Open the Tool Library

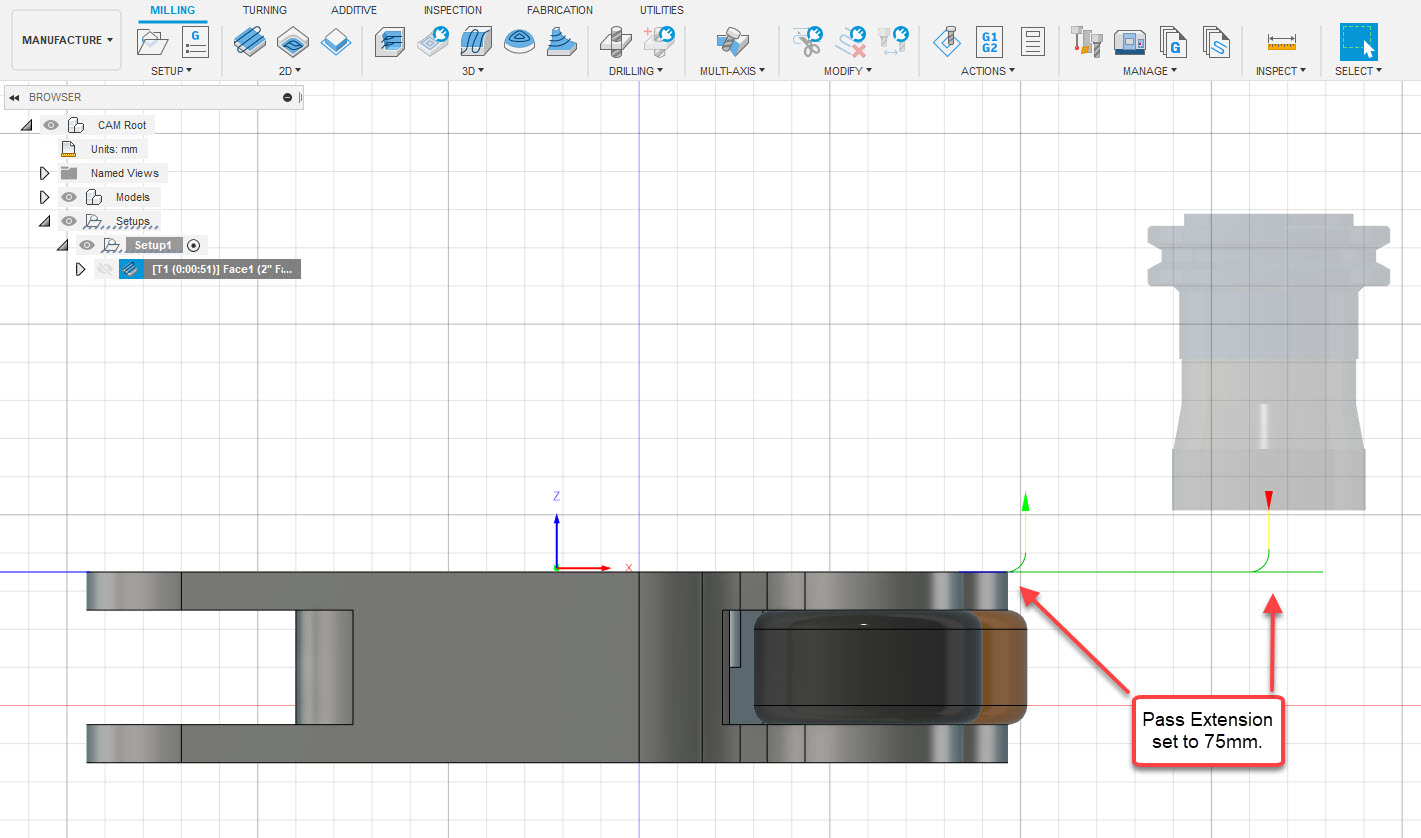[1086, 41]
